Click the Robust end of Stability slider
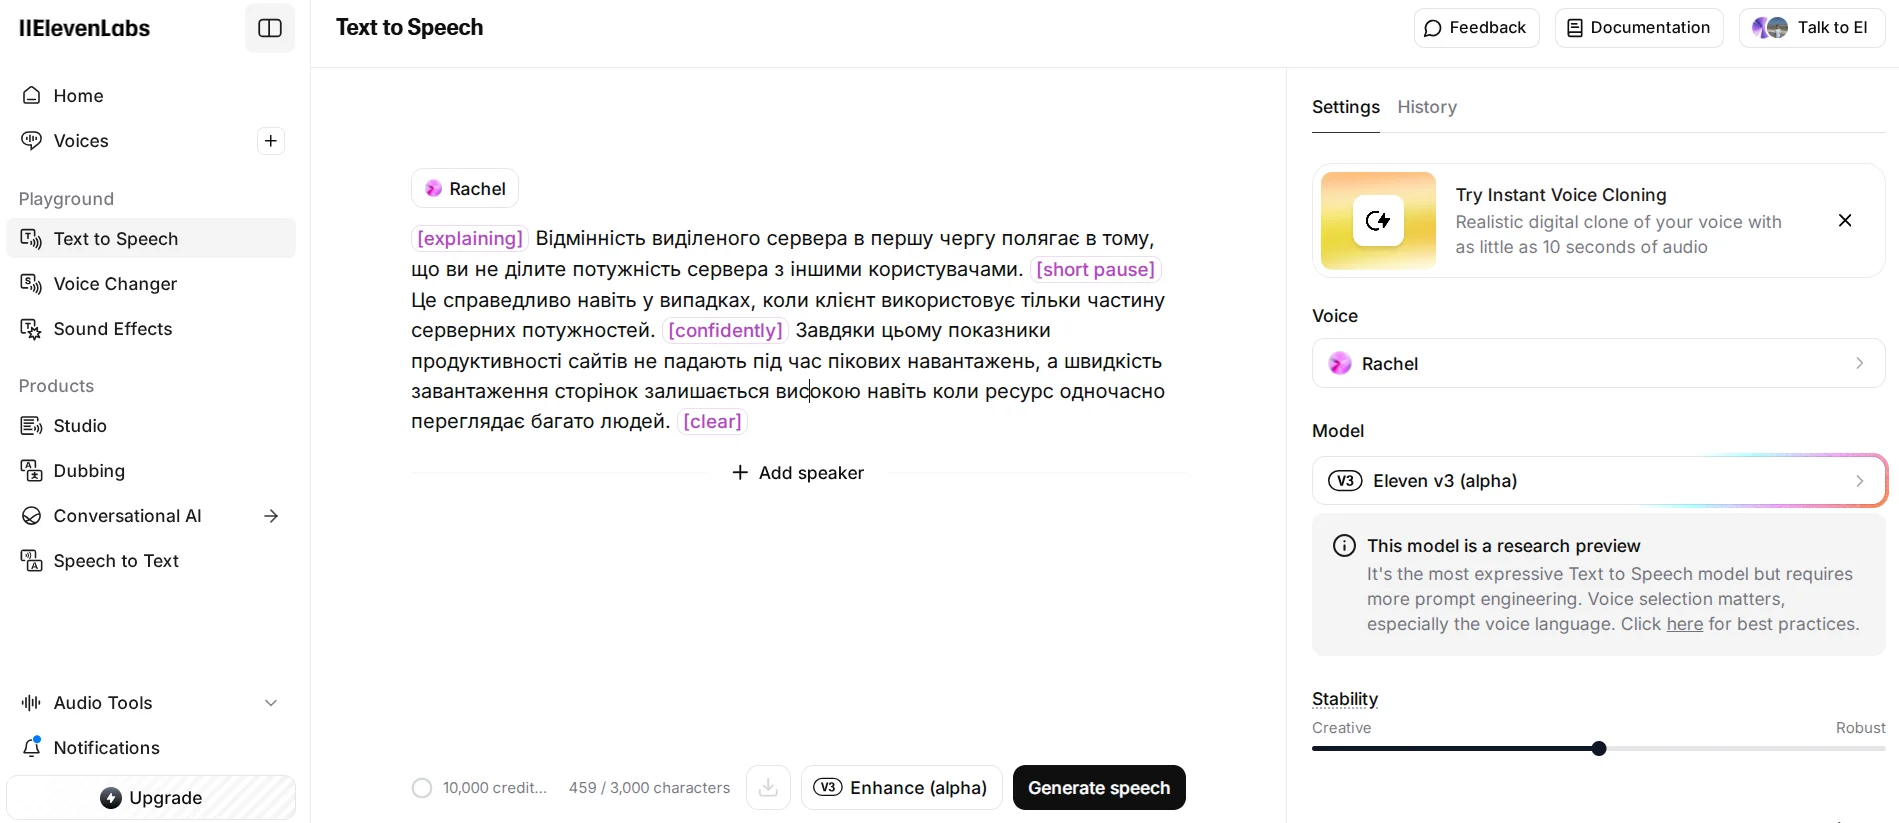 click(1860, 728)
